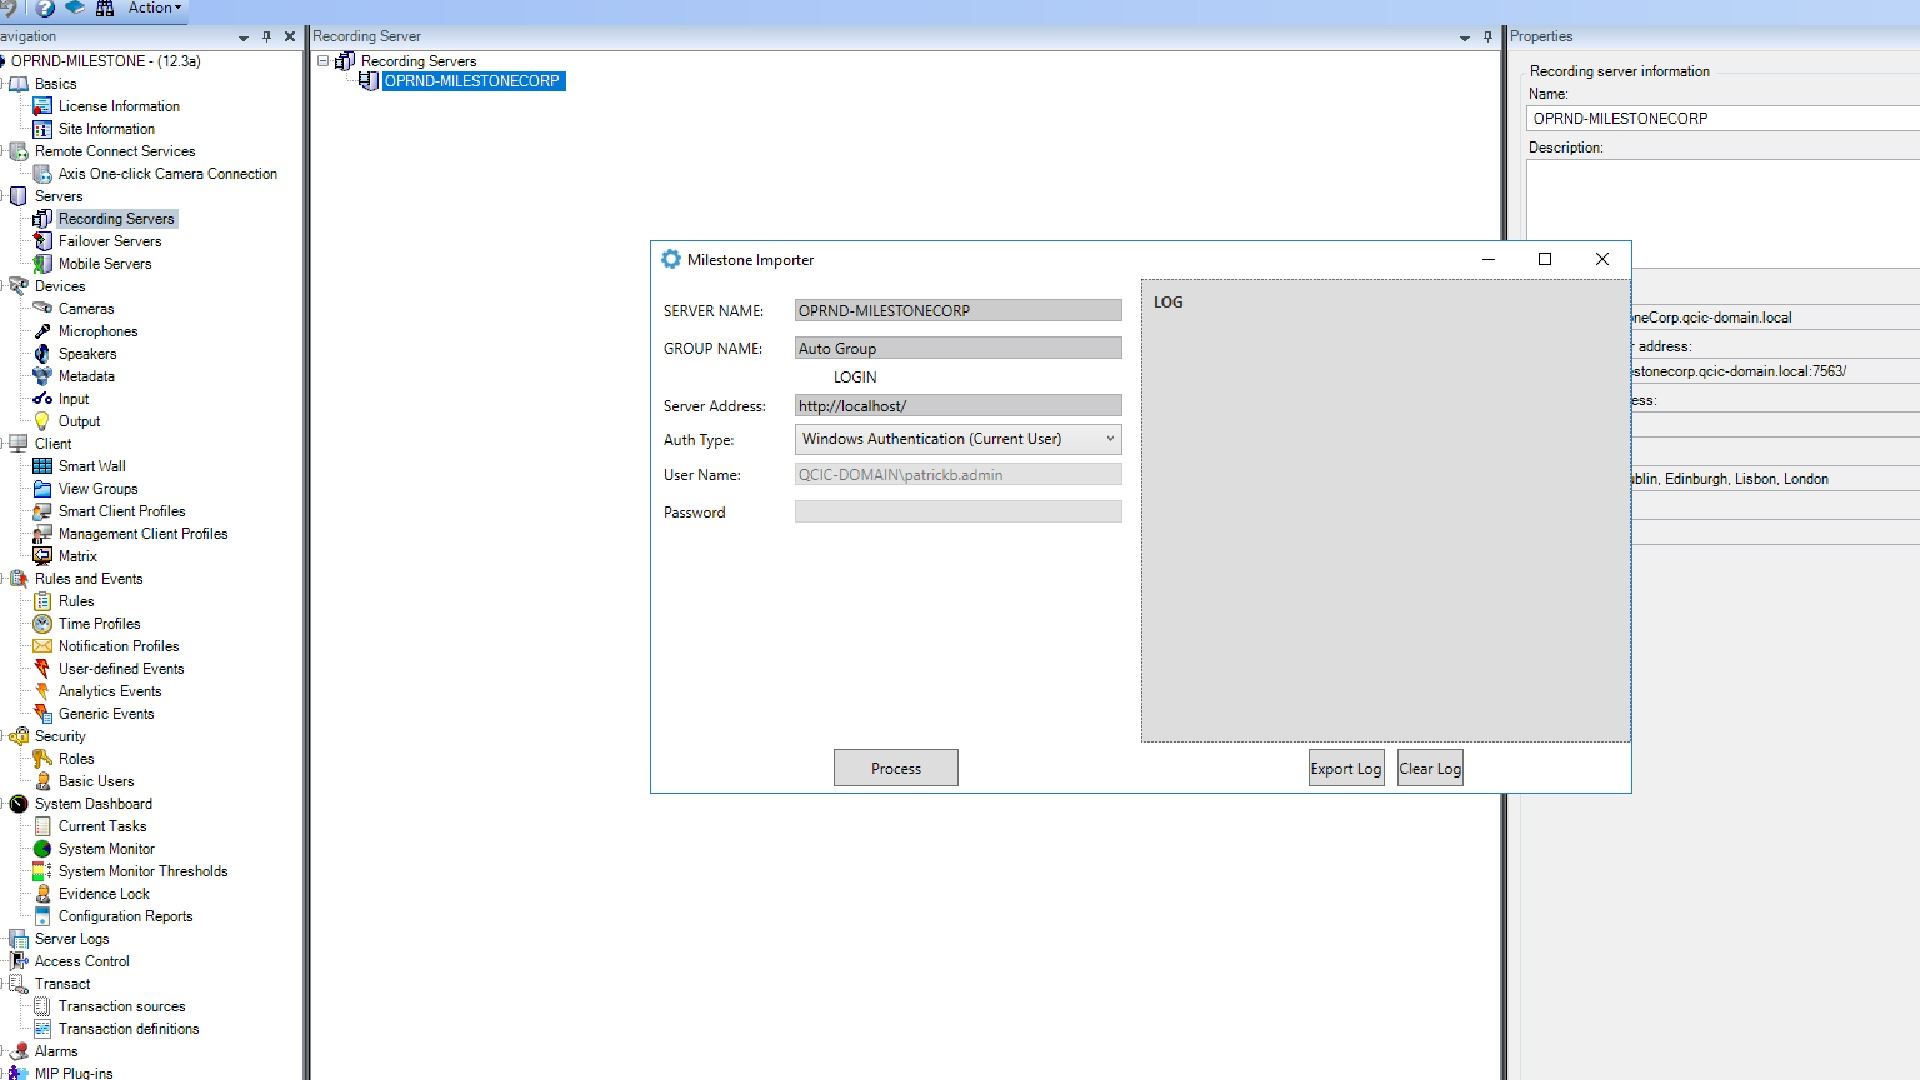Select the Server Logs node
The height and width of the screenshot is (1080, 1920).
[x=72, y=939]
